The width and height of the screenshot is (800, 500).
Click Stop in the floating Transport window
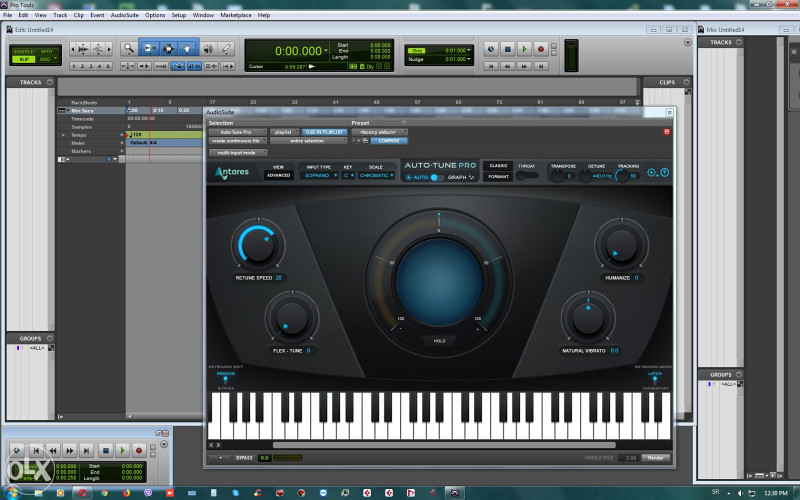[x=106, y=451]
